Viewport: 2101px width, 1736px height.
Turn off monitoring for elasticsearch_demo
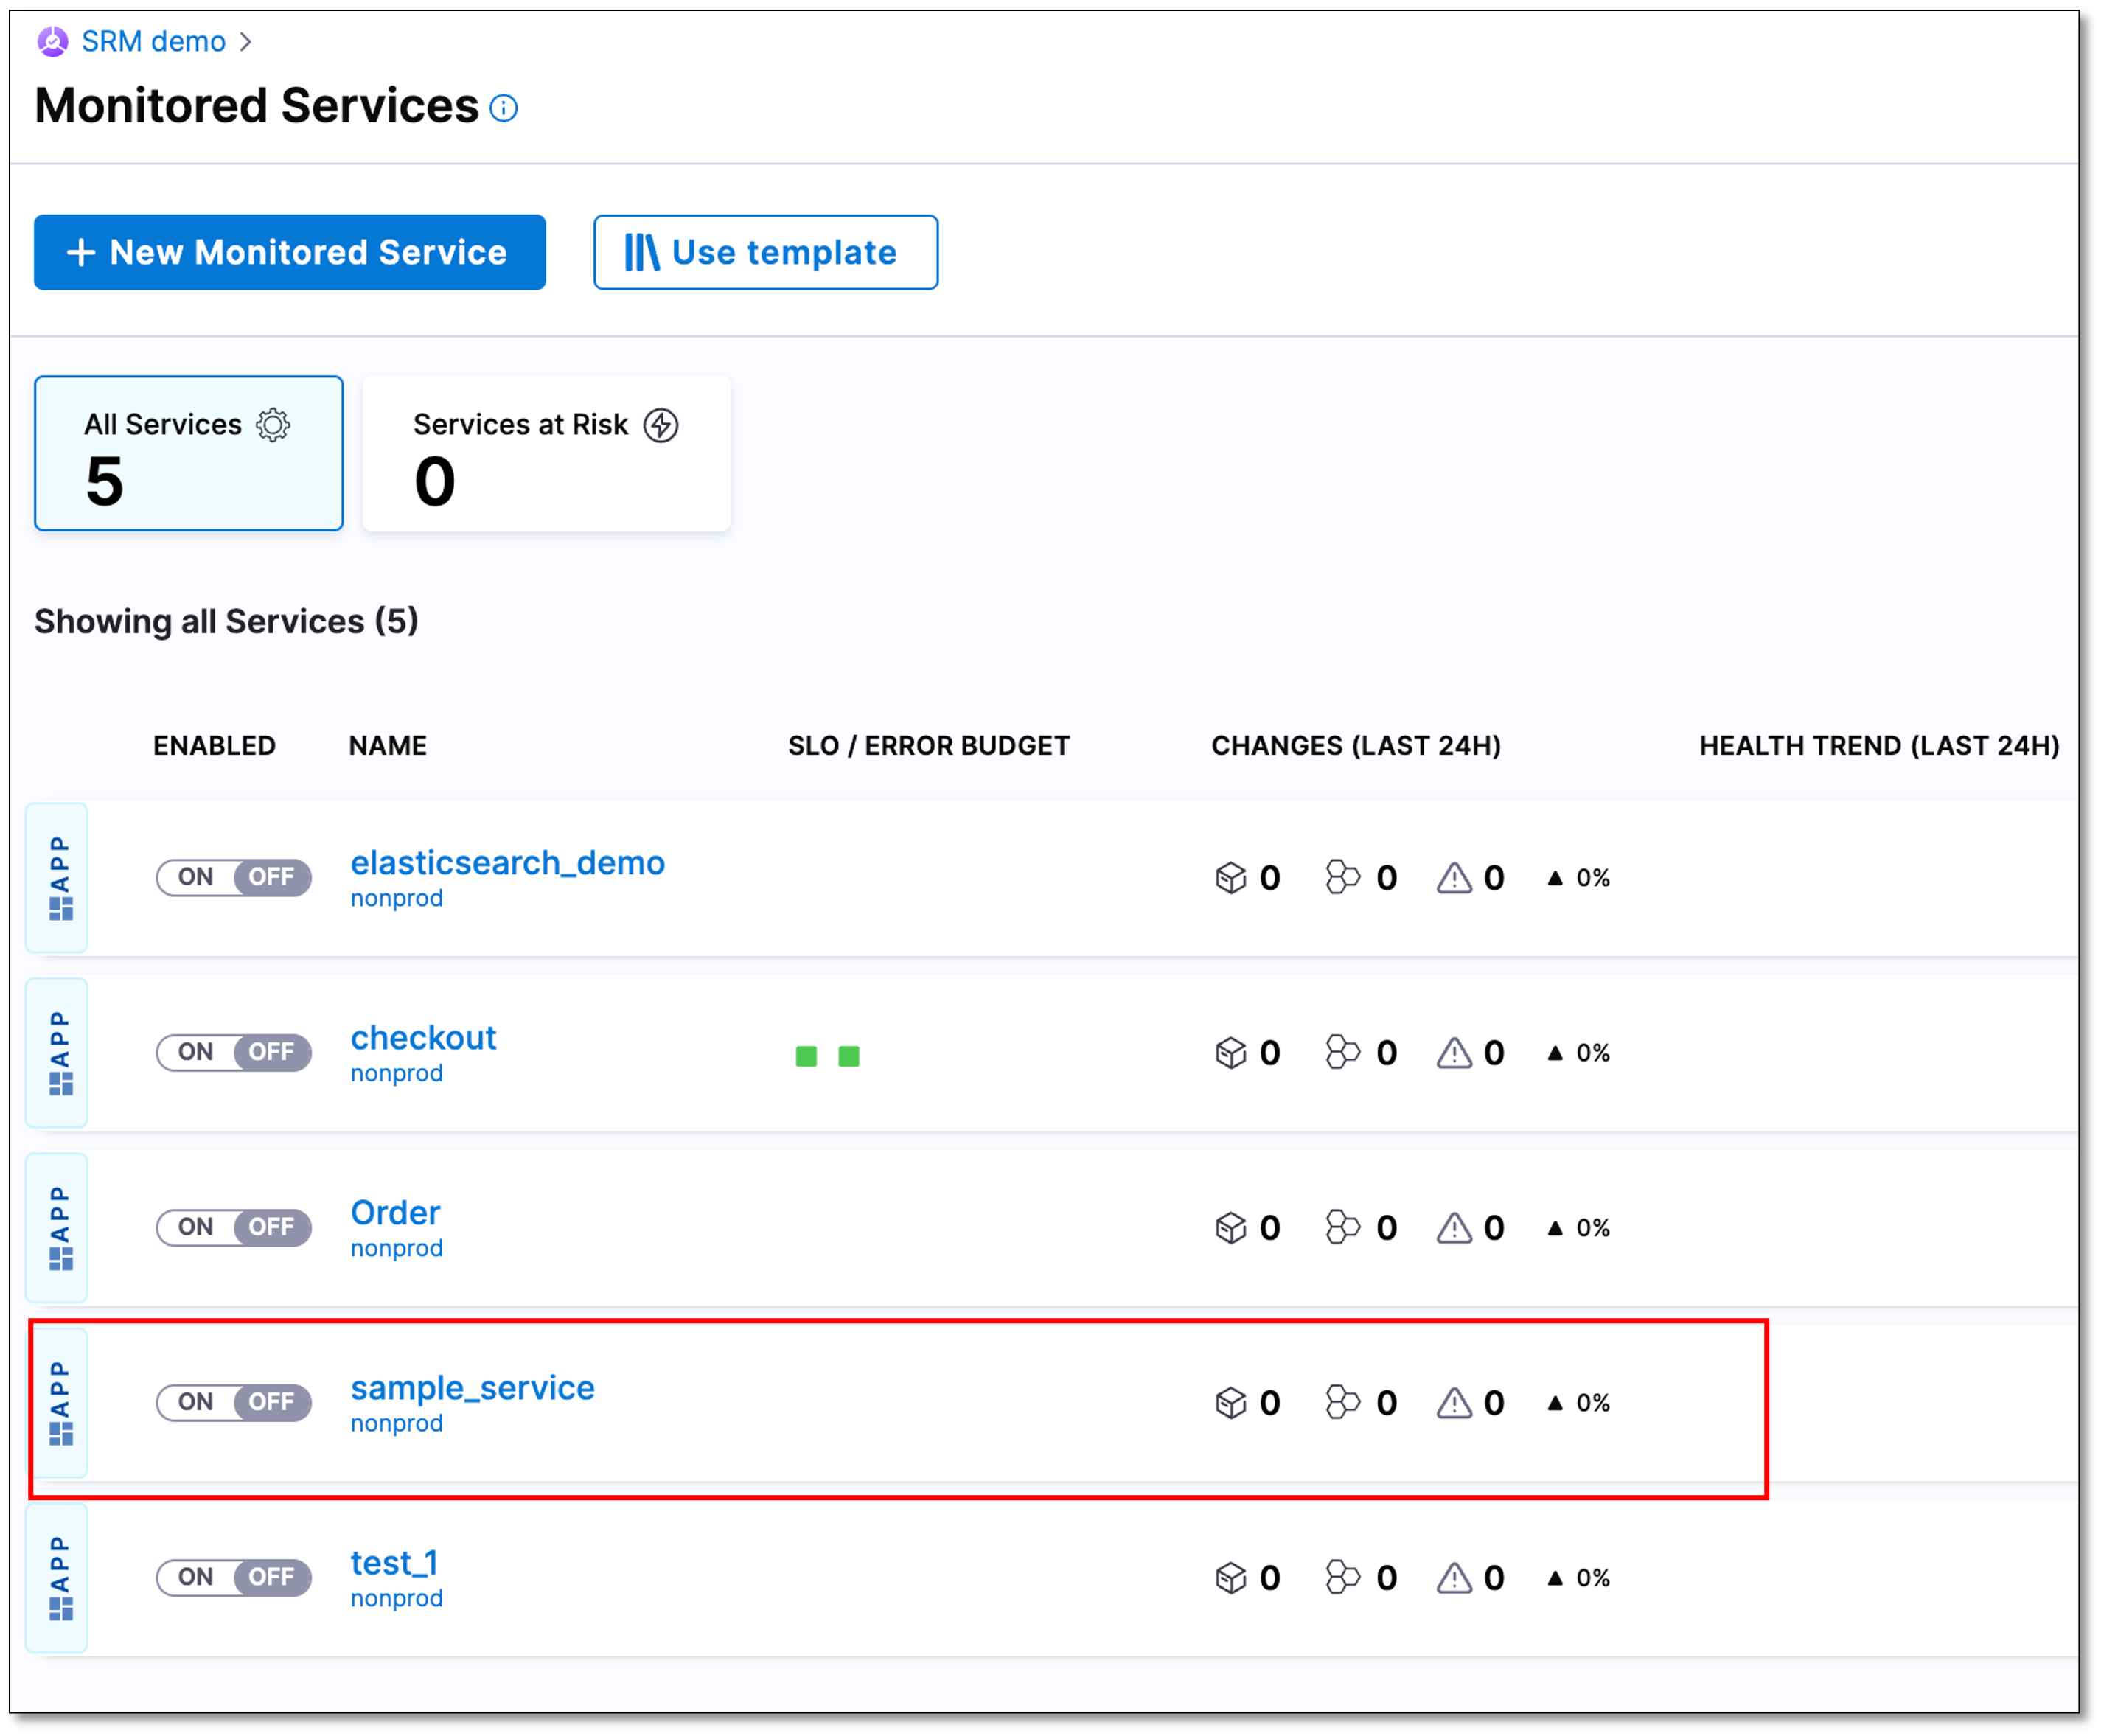(x=272, y=877)
